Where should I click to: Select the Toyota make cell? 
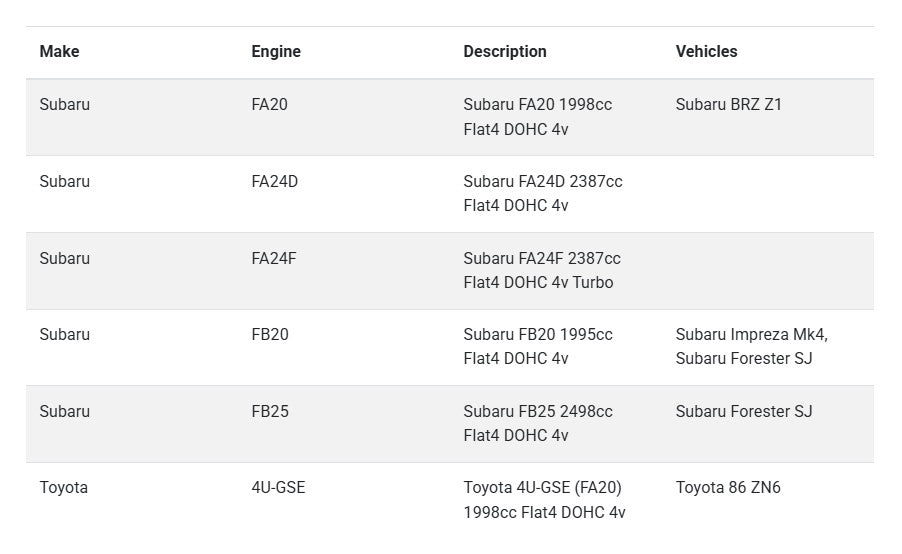click(x=63, y=488)
